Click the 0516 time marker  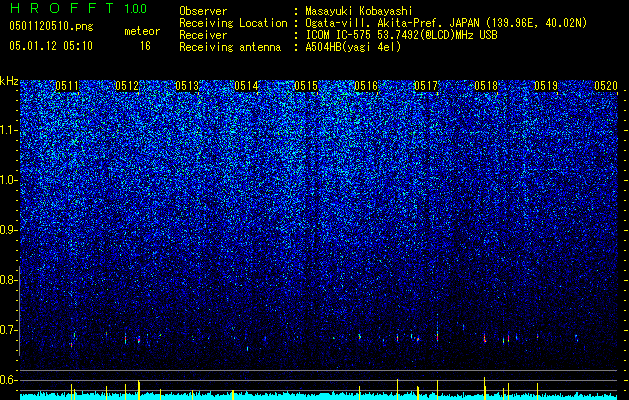click(366, 86)
